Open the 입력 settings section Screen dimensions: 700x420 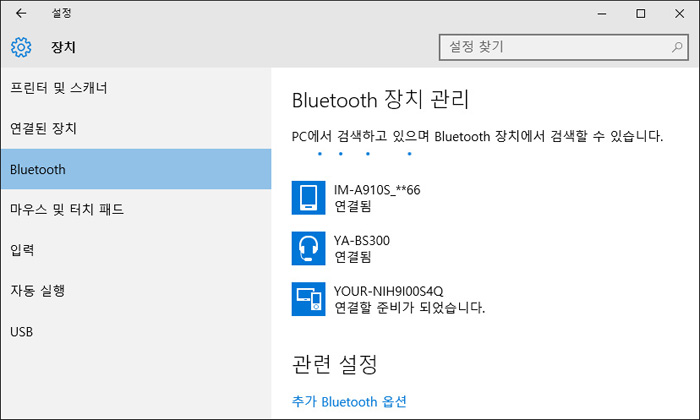tap(136, 250)
